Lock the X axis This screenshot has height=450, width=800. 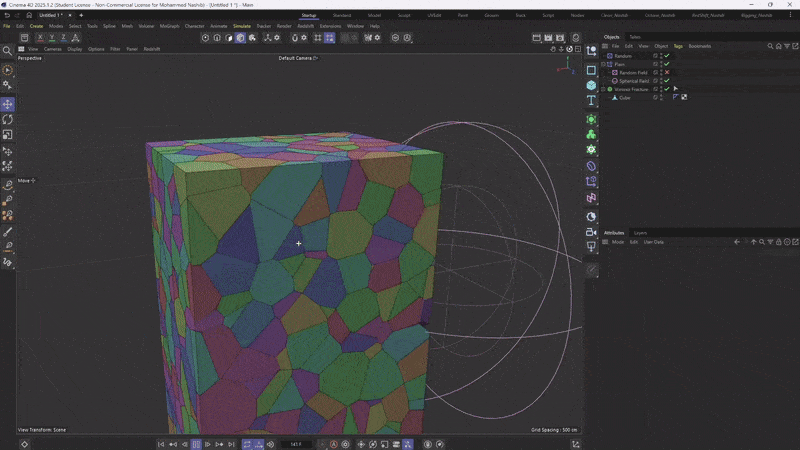(x=40, y=38)
